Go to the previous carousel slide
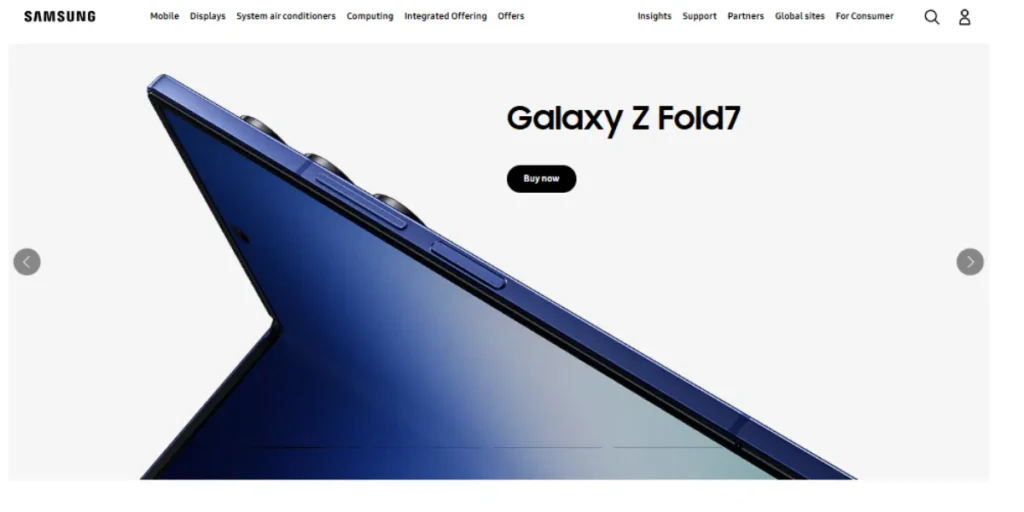The width and height of the screenshot is (1024, 512). pos(27,262)
